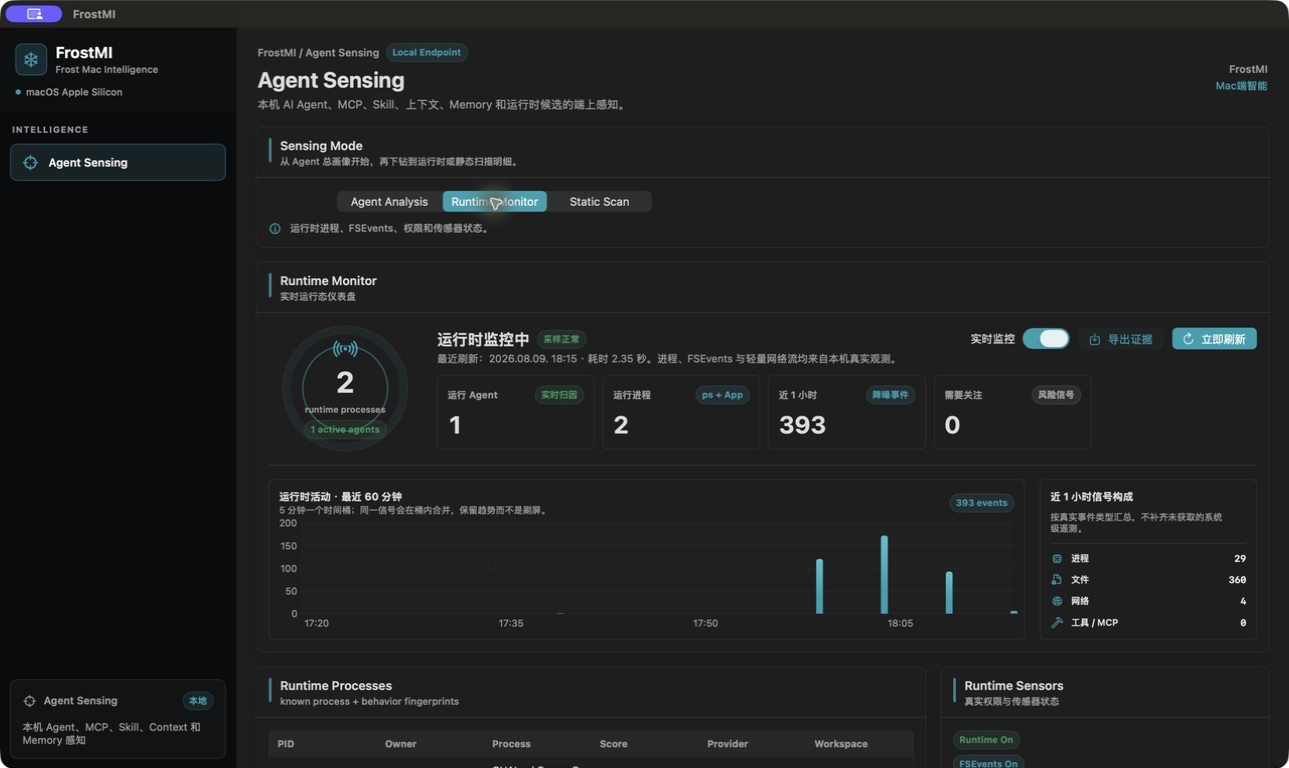The width and height of the screenshot is (1289, 768).
Task: Click the 降噪事件 tag
Action: point(890,395)
